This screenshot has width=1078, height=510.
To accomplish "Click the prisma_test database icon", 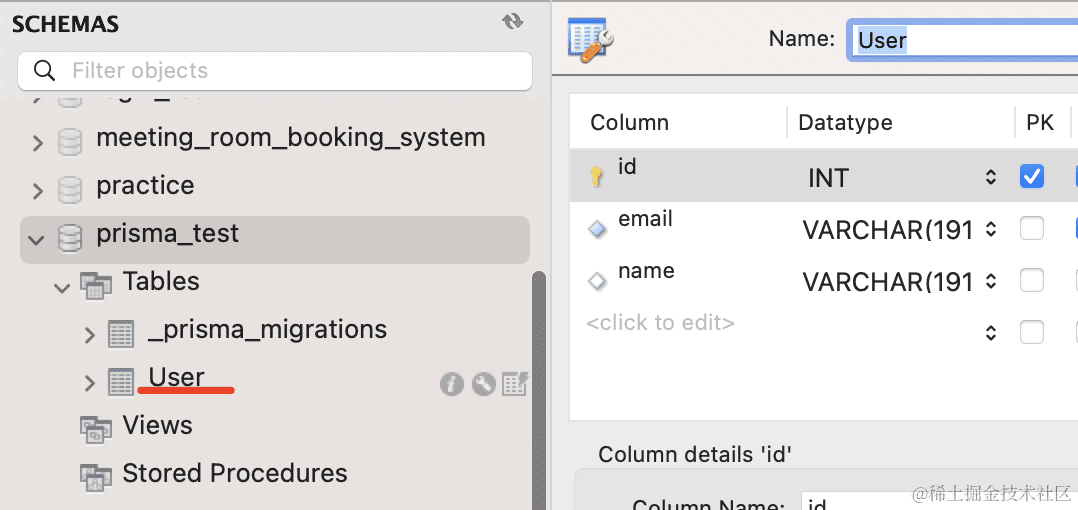I will point(70,237).
